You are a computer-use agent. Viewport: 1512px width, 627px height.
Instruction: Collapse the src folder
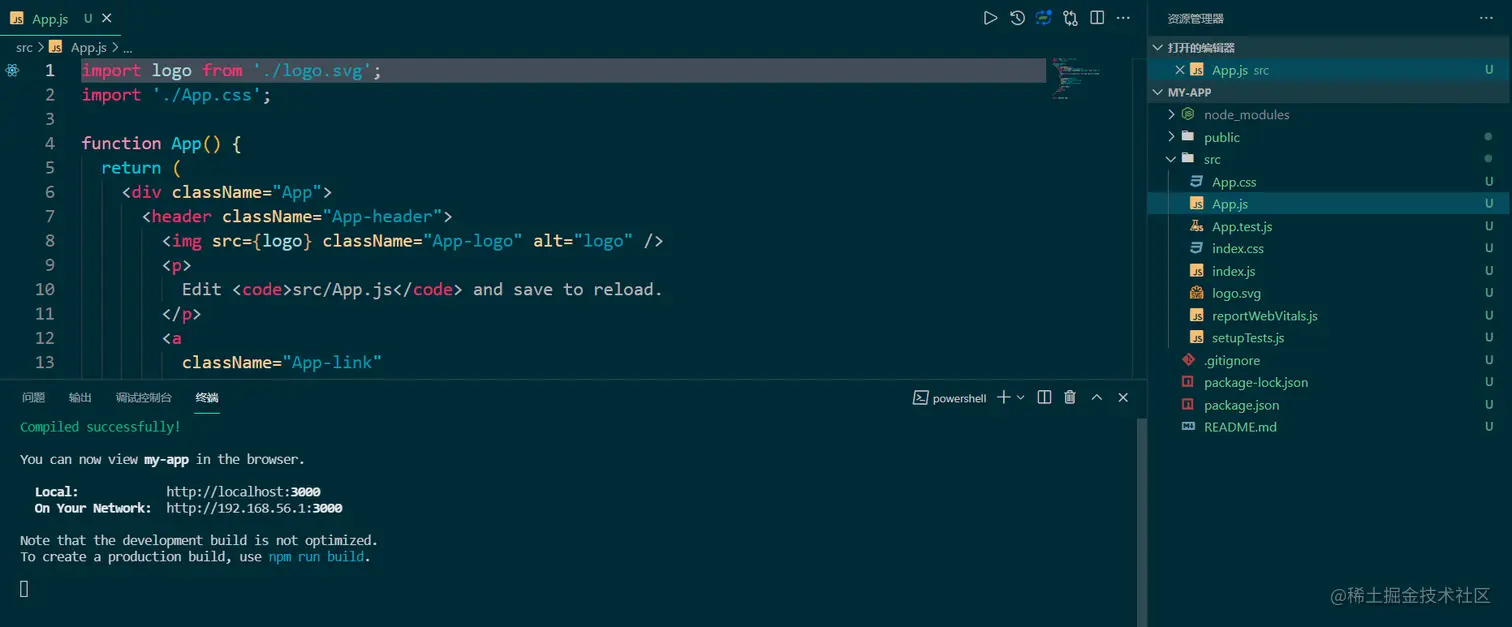pyautogui.click(x=1171, y=159)
